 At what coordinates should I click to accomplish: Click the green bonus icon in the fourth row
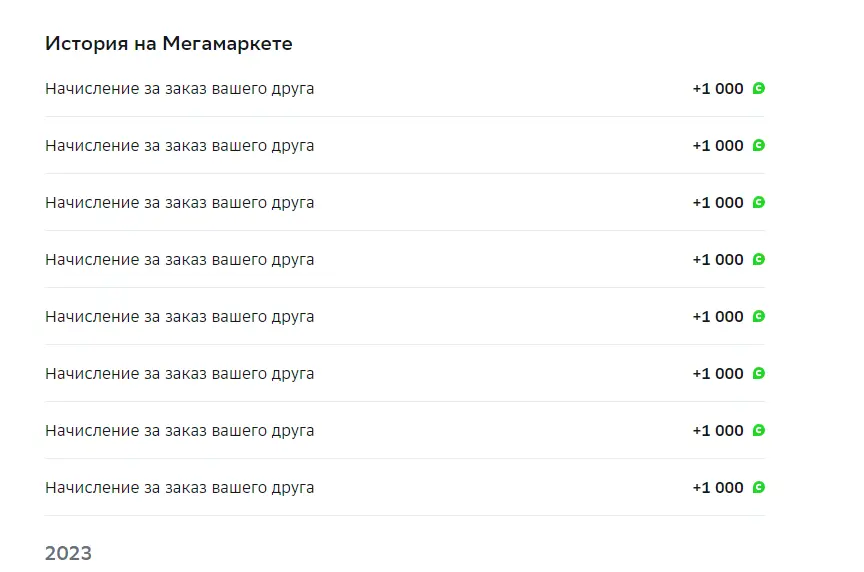click(759, 260)
